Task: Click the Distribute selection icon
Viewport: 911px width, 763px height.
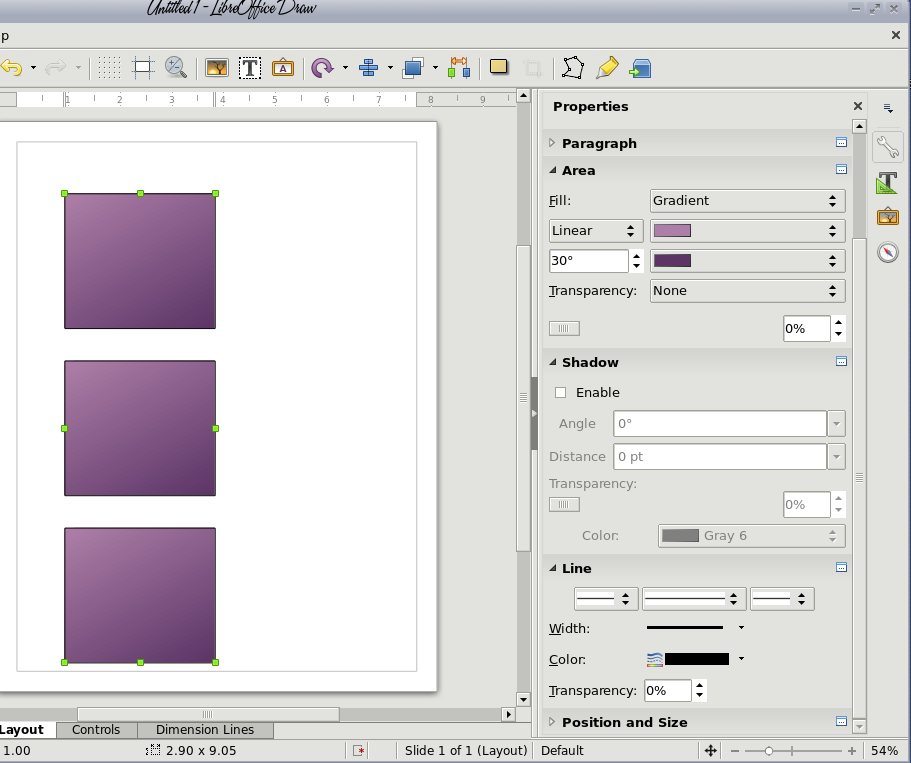Action: point(459,68)
